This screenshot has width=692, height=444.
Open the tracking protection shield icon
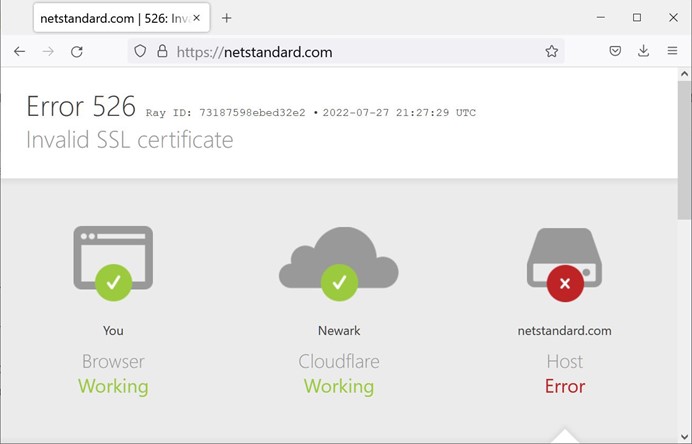(x=140, y=52)
